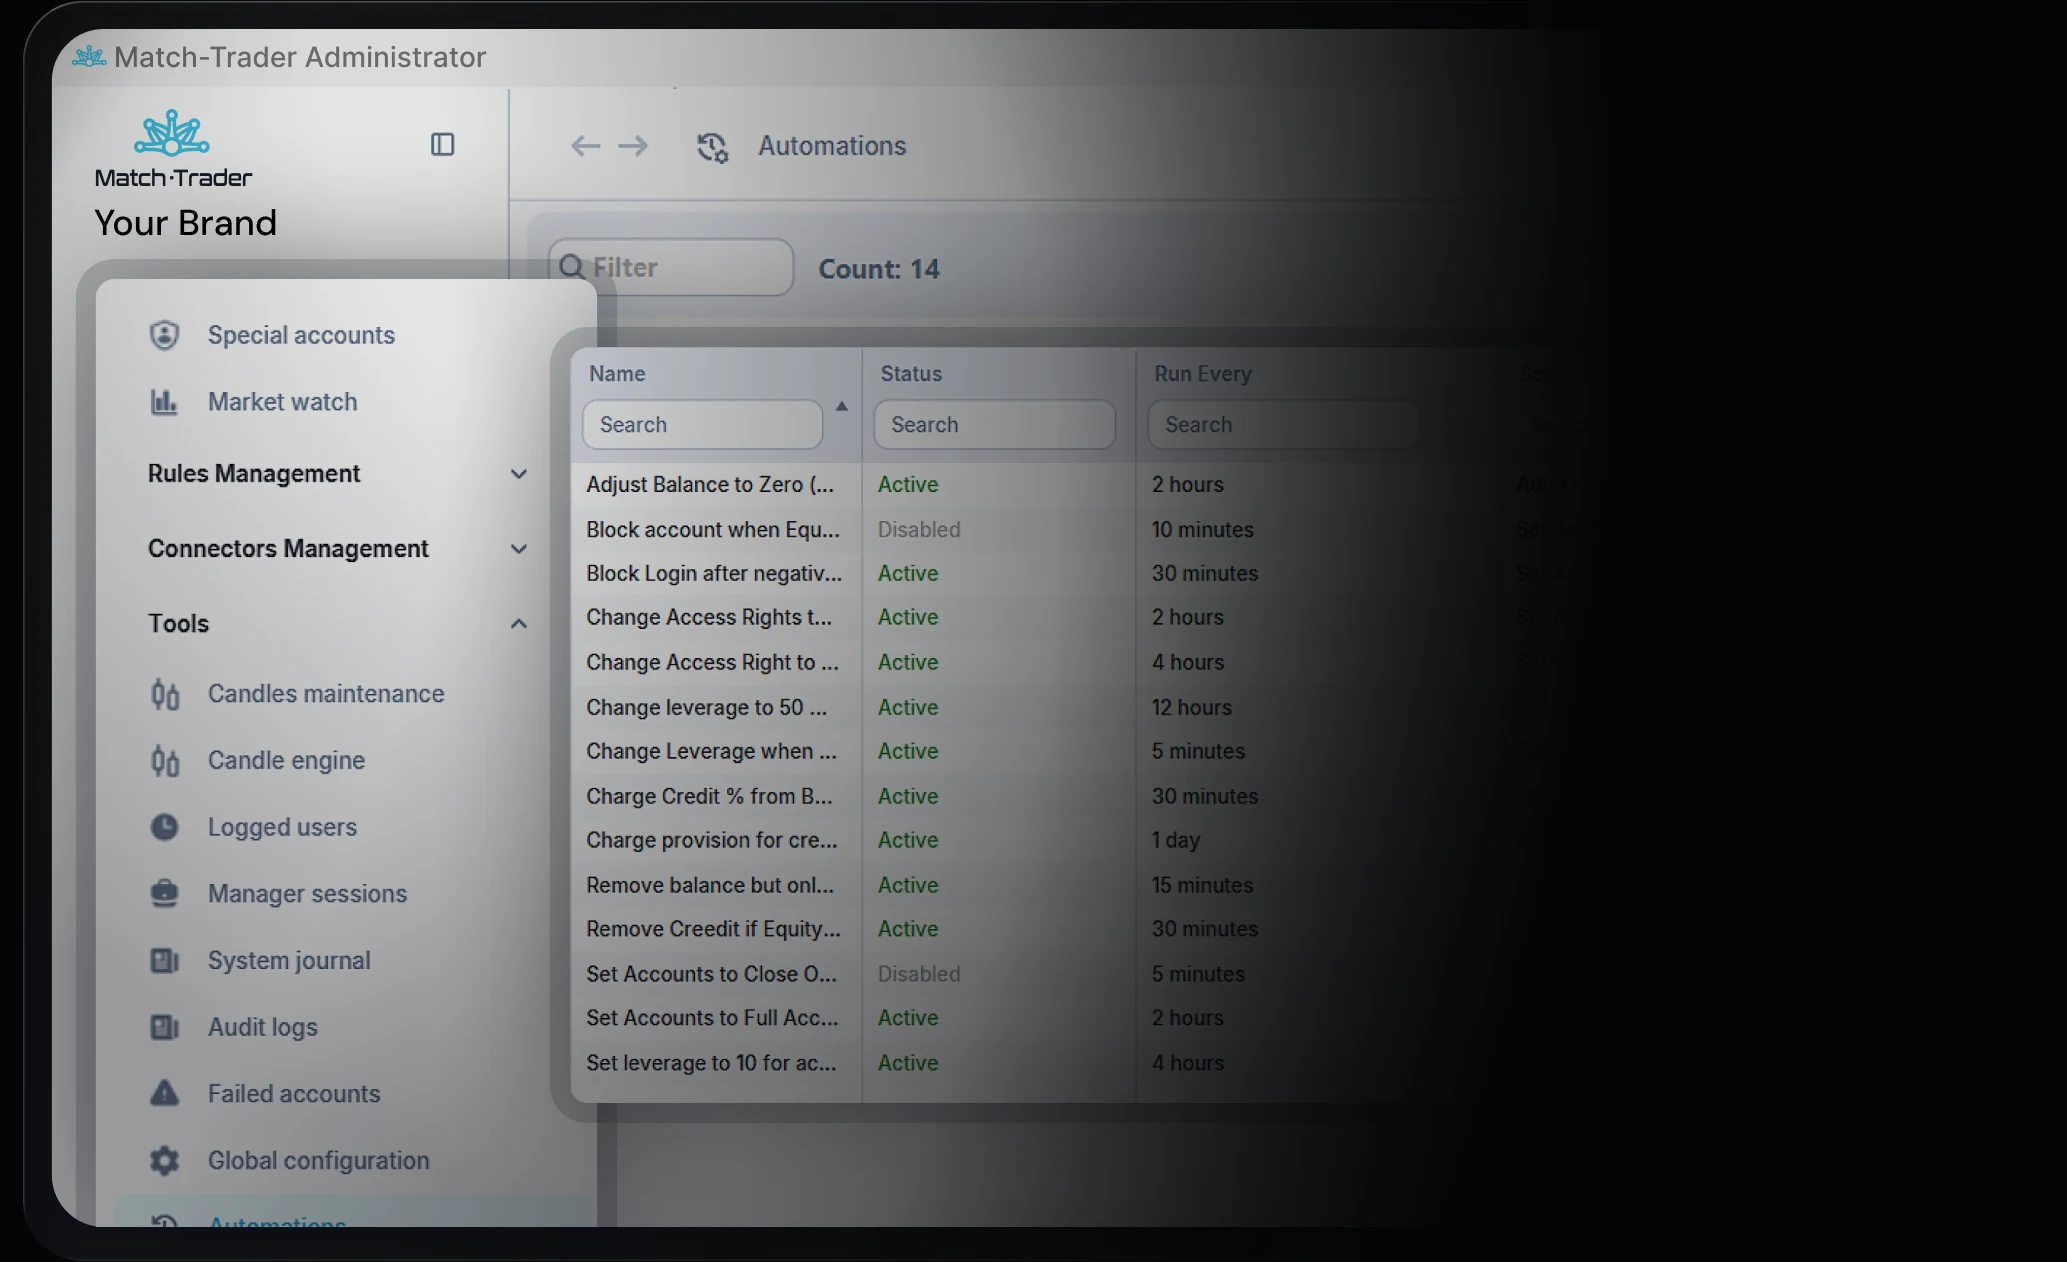Click the System journal icon
2067x1262 pixels.
(x=164, y=960)
